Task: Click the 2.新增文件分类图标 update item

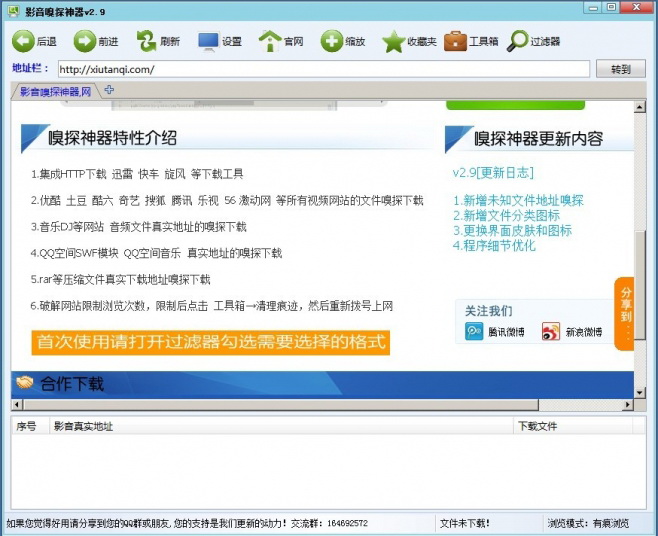Action: pyautogui.click(x=507, y=215)
